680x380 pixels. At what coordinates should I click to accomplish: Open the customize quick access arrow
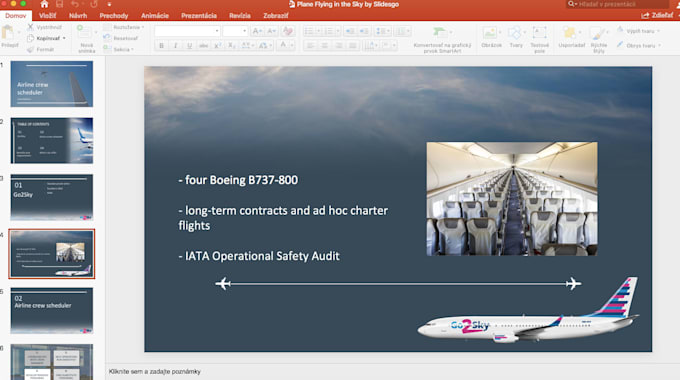[x=109, y=4]
